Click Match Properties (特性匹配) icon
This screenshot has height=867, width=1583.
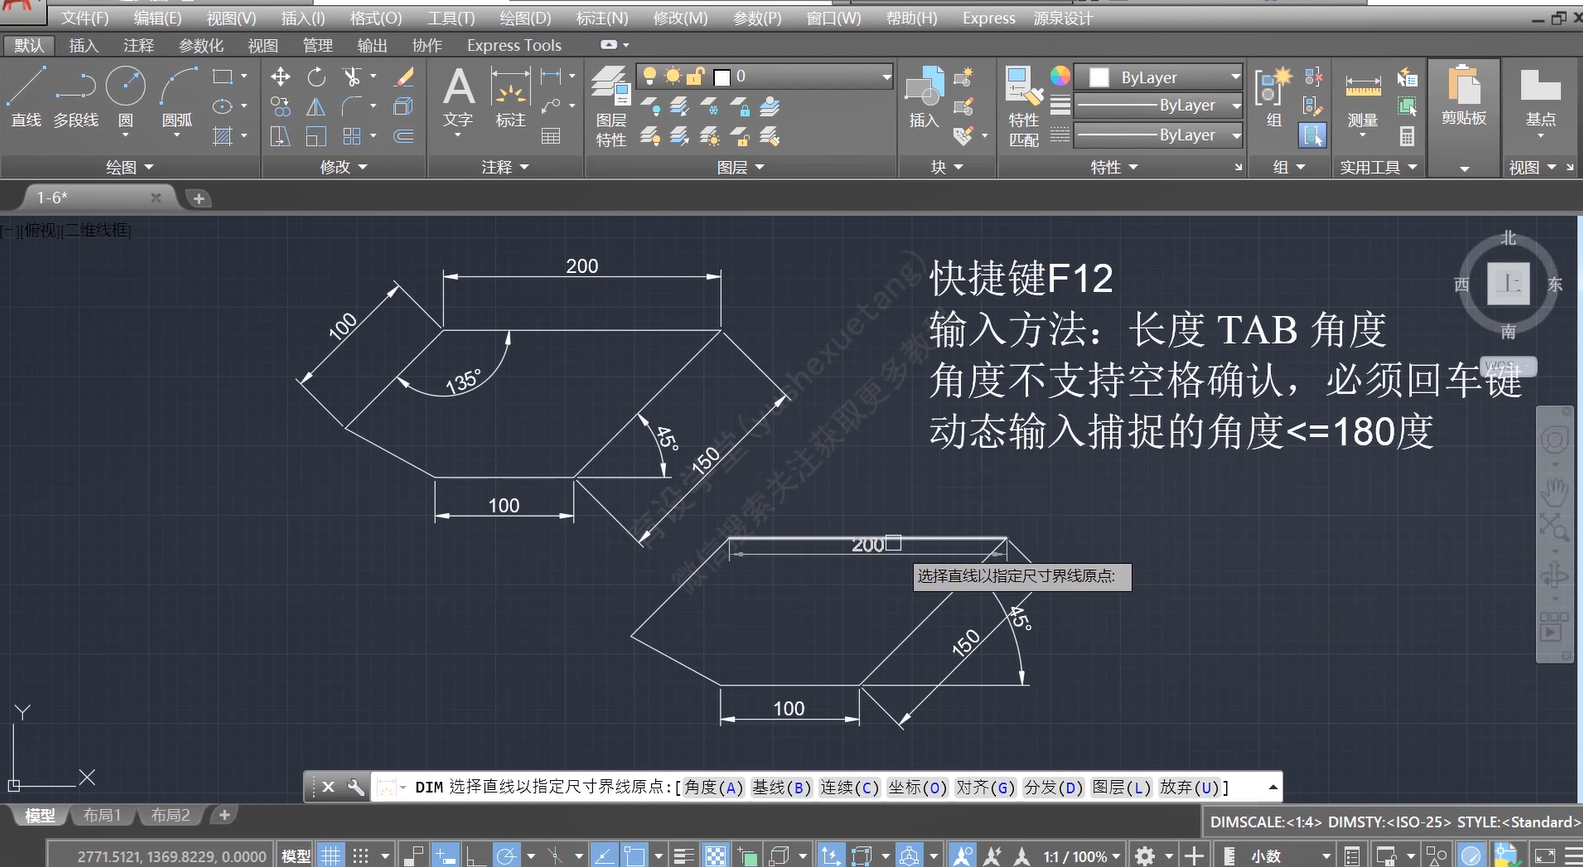coord(1024,106)
